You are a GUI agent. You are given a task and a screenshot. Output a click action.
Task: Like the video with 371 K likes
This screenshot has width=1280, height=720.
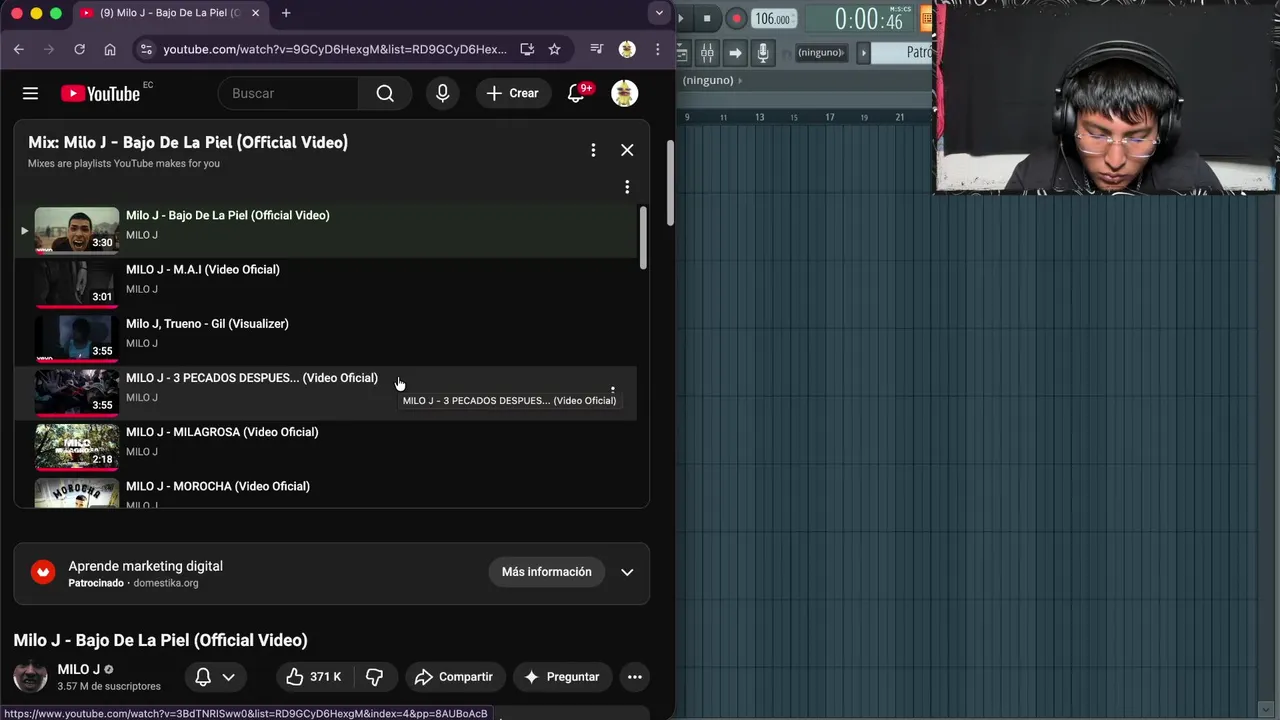coord(314,677)
